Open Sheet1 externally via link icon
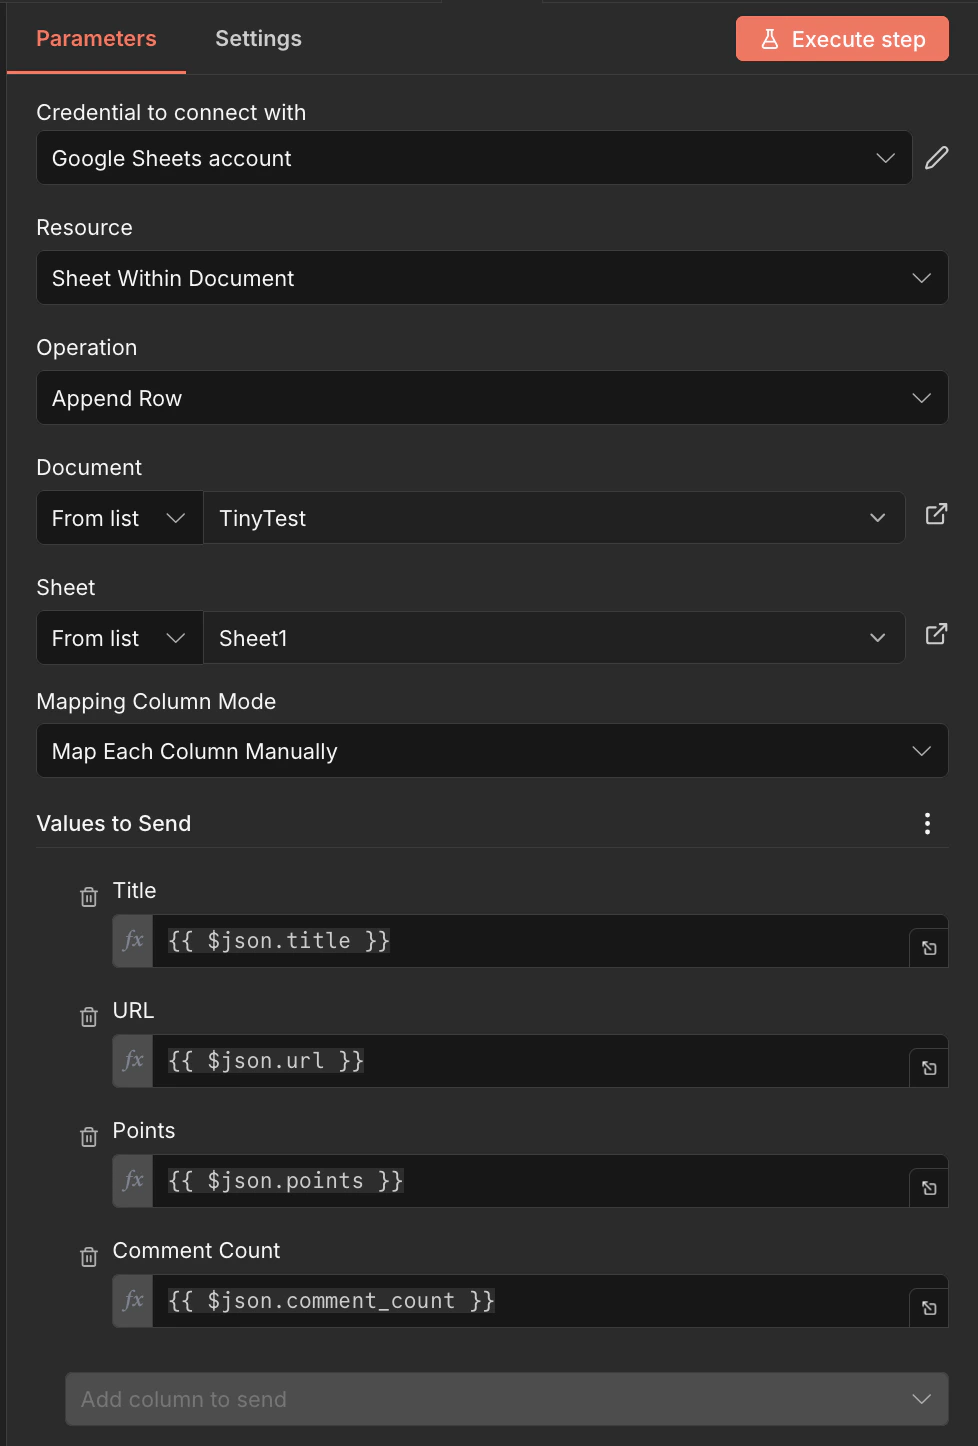This screenshot has width=978, height=1446. pyautogui.click(x=935, y=634)
